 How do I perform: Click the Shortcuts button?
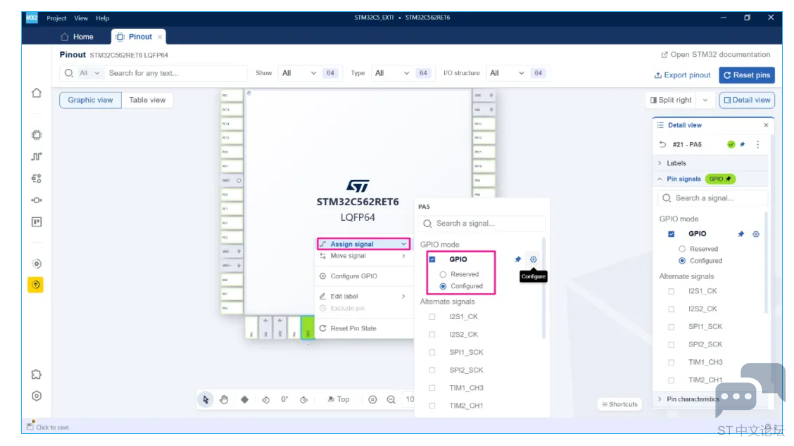pyautogui.click(x=620, y=404)
